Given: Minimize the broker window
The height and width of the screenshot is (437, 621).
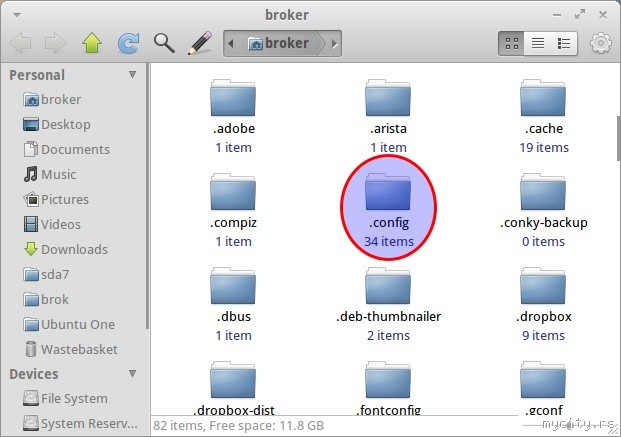Looking at the screenshot, I should 557,15.
